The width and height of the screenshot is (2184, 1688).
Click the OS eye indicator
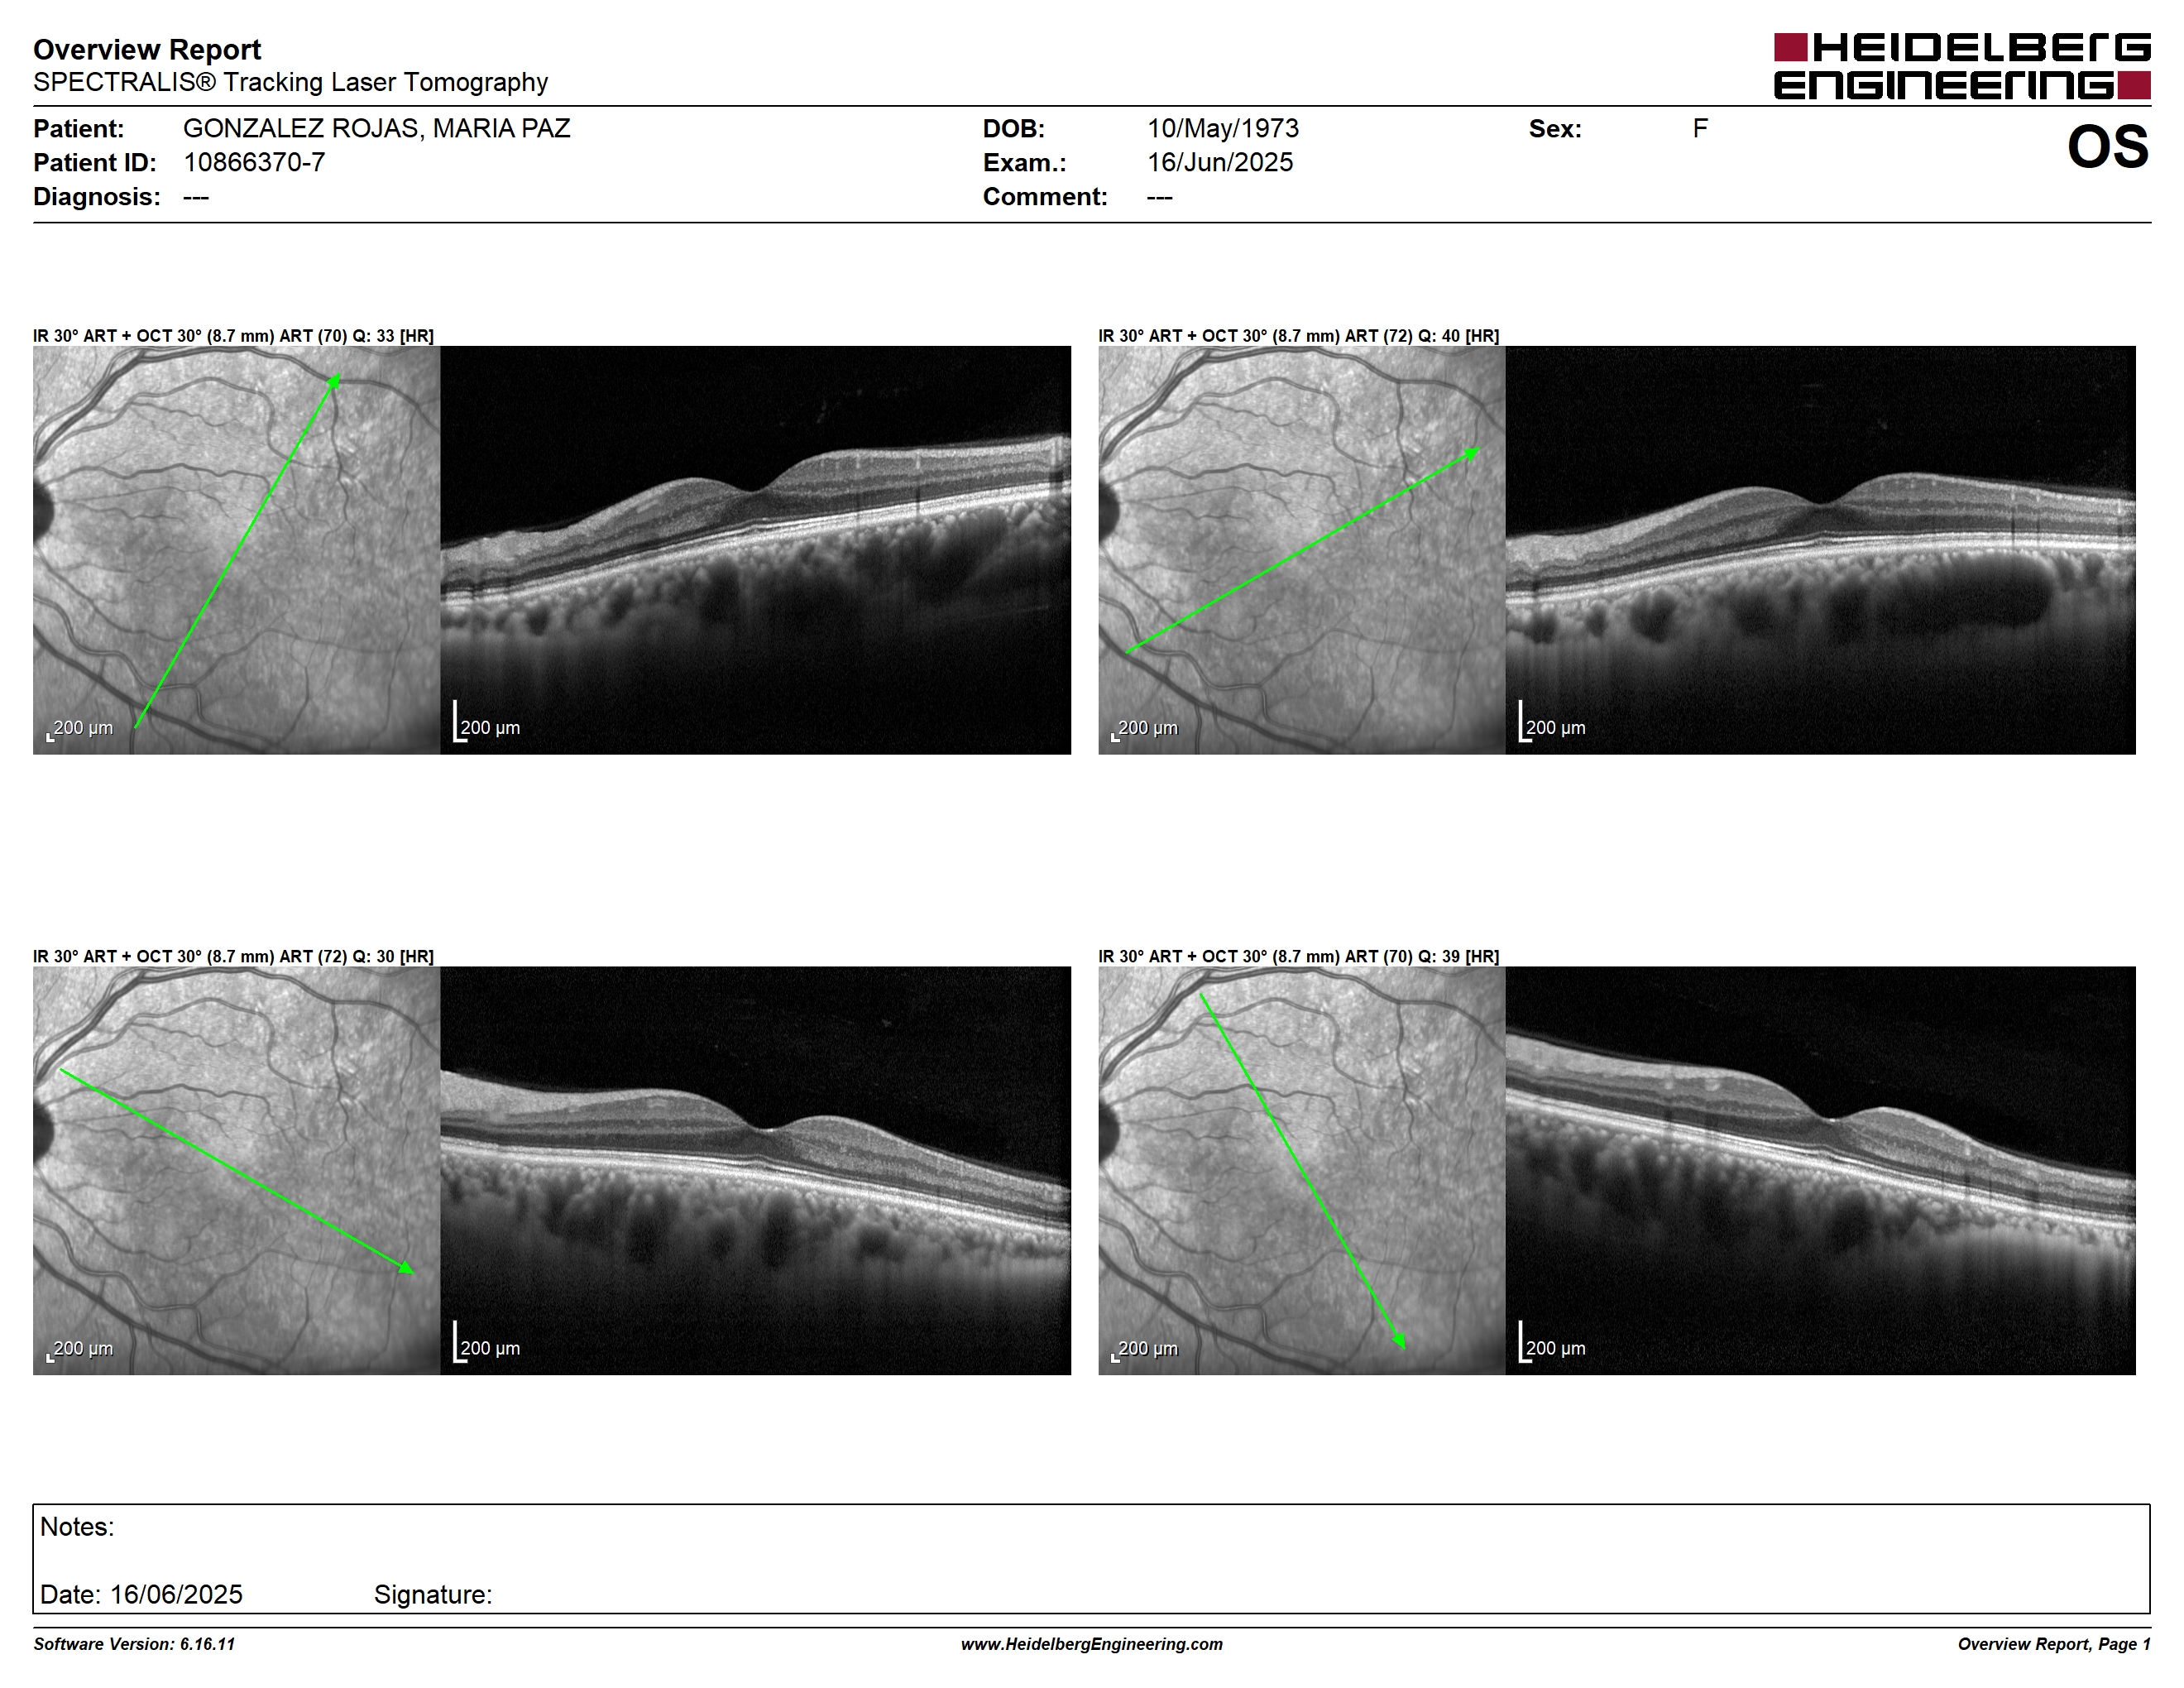(x=2108, y=147)
